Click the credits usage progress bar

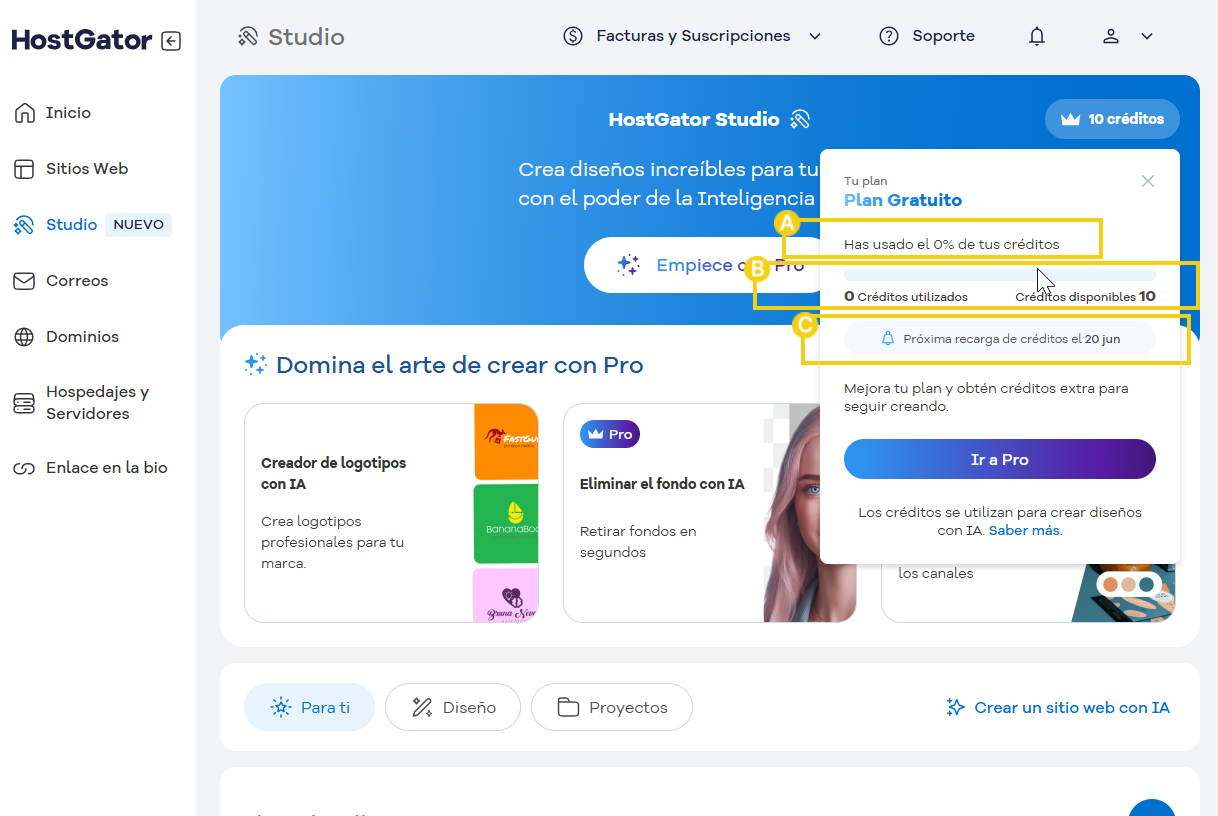click(x=1000, y=275)
